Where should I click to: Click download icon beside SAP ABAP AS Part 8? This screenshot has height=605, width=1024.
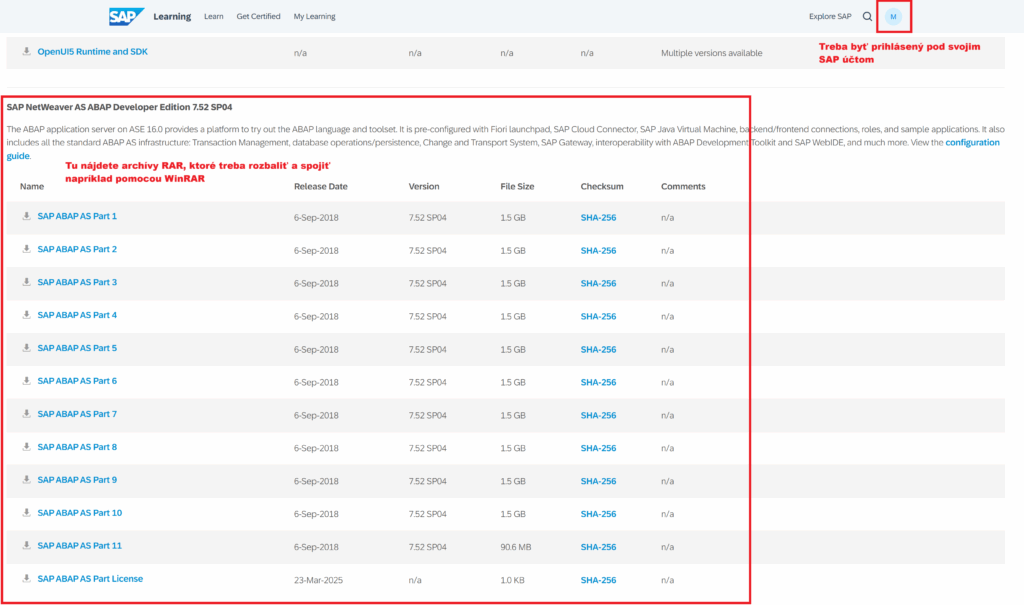tap(27, 447)
